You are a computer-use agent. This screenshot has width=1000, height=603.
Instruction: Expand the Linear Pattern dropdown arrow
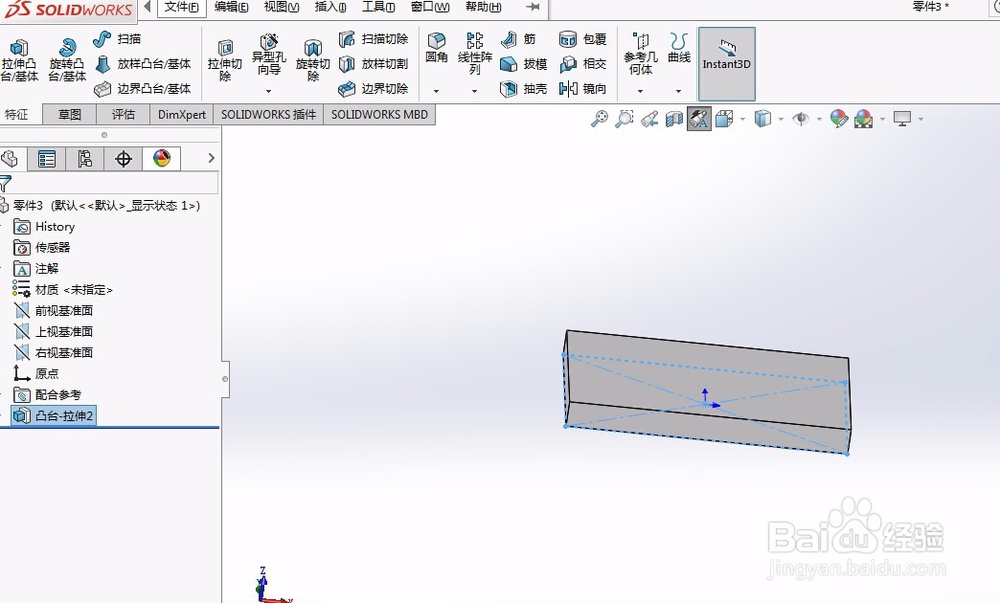coord(474,91)
